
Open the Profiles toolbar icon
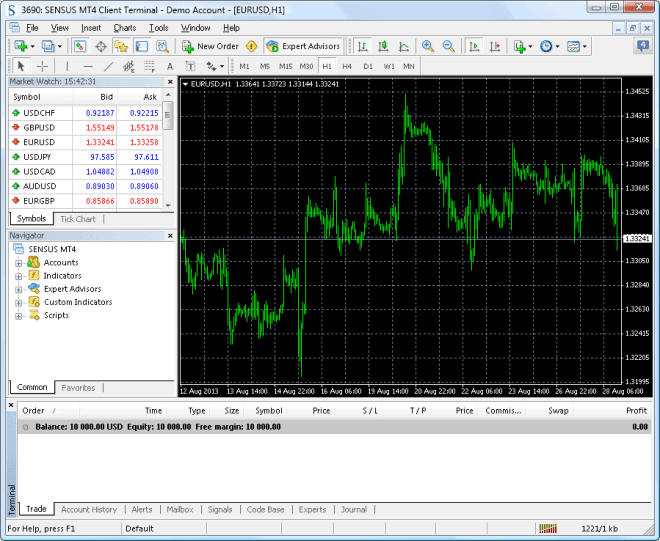click(48, 46)
